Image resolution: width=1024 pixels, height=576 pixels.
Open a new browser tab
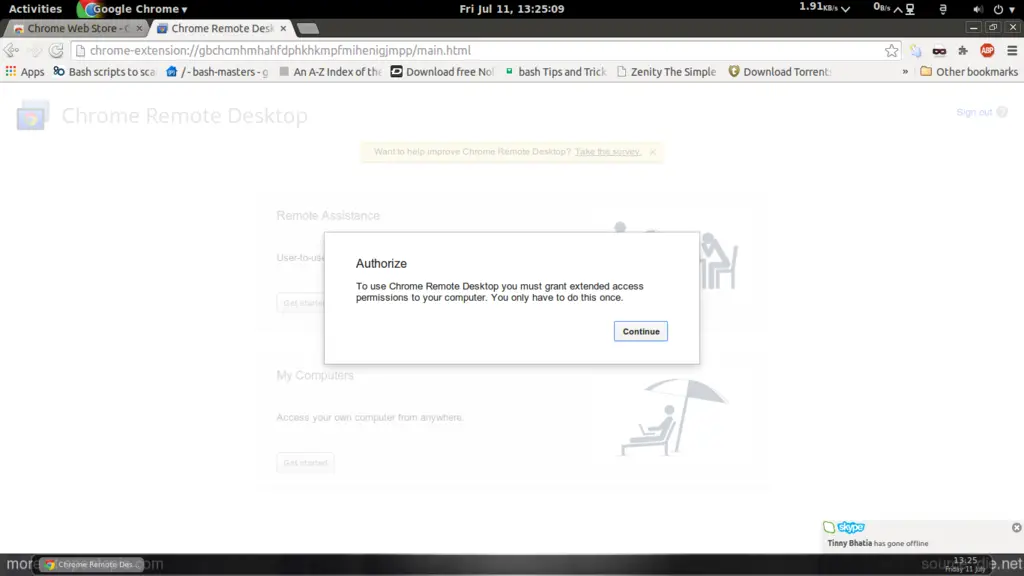tap(308, 29)
